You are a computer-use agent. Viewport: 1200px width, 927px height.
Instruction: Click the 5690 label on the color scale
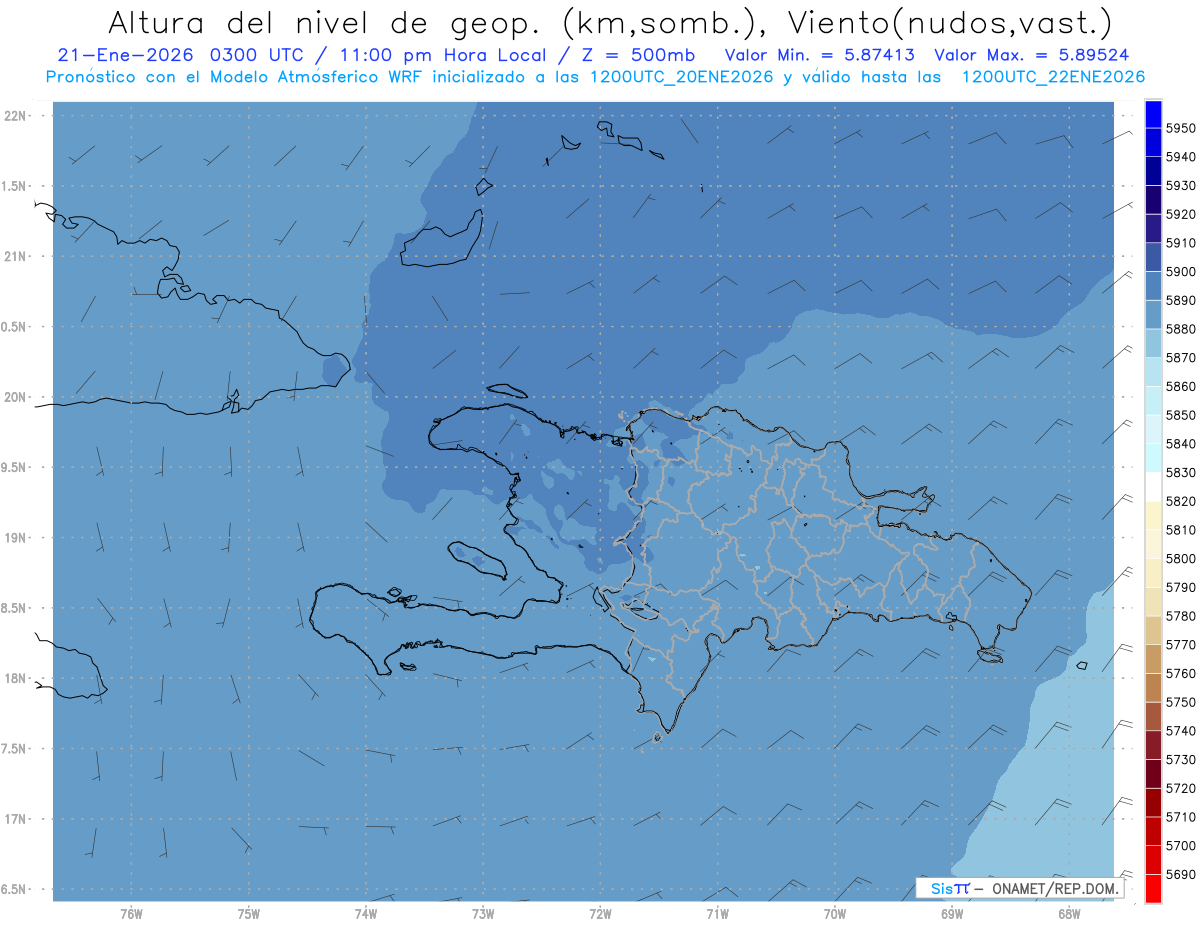tap(1180, 874)
